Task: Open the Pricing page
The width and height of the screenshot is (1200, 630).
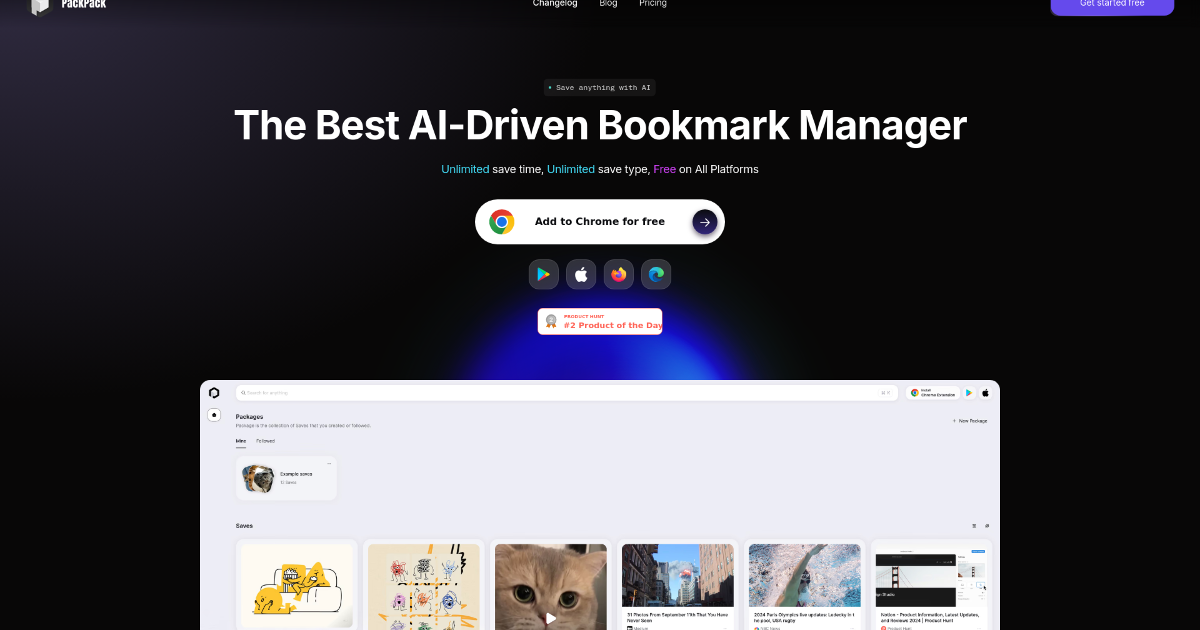Action: pos(653,4)
